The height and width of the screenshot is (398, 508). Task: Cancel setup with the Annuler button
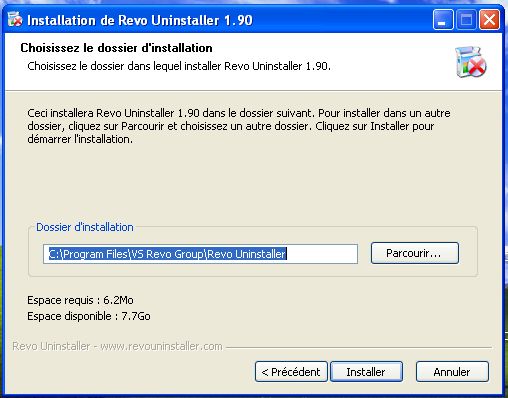452,372
